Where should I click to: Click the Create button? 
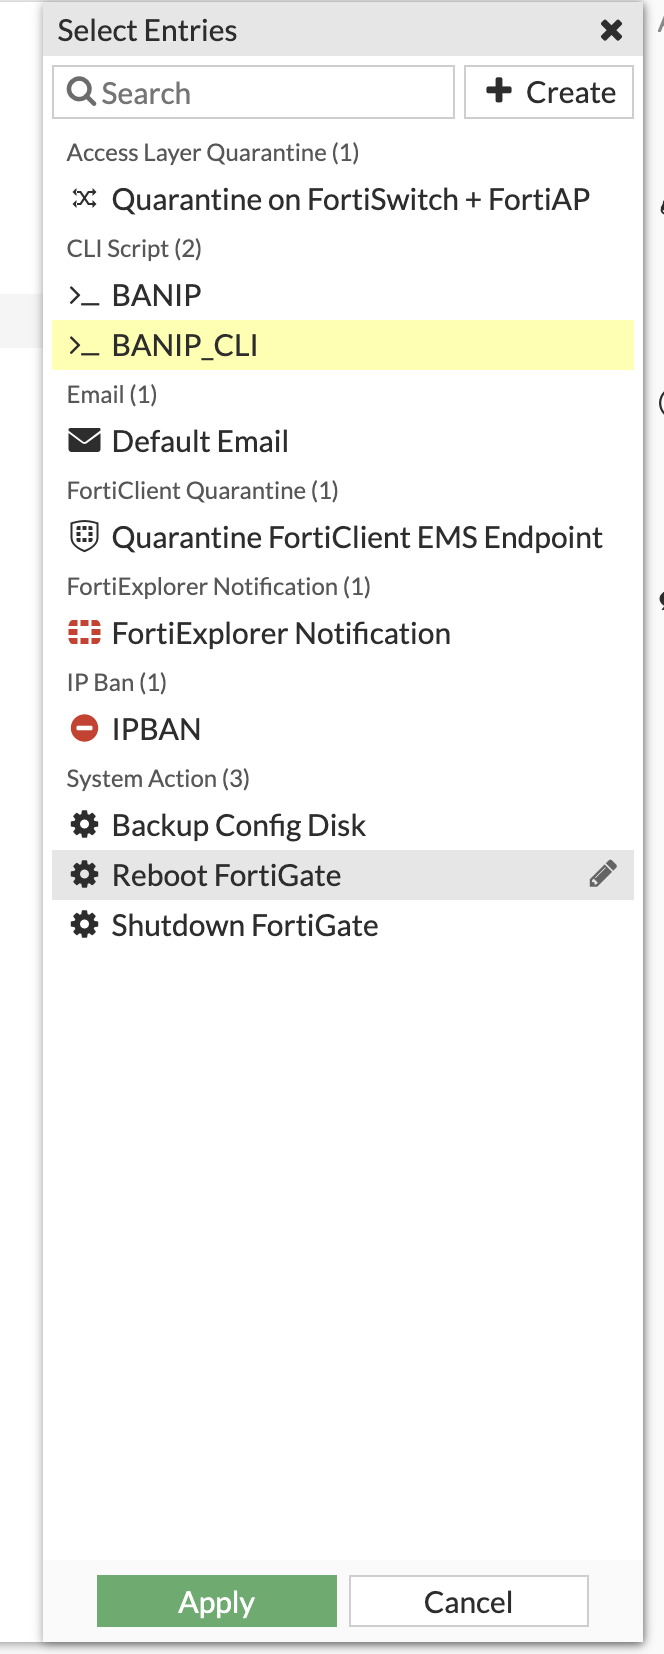pyautogui.click(x=549, y=92)
